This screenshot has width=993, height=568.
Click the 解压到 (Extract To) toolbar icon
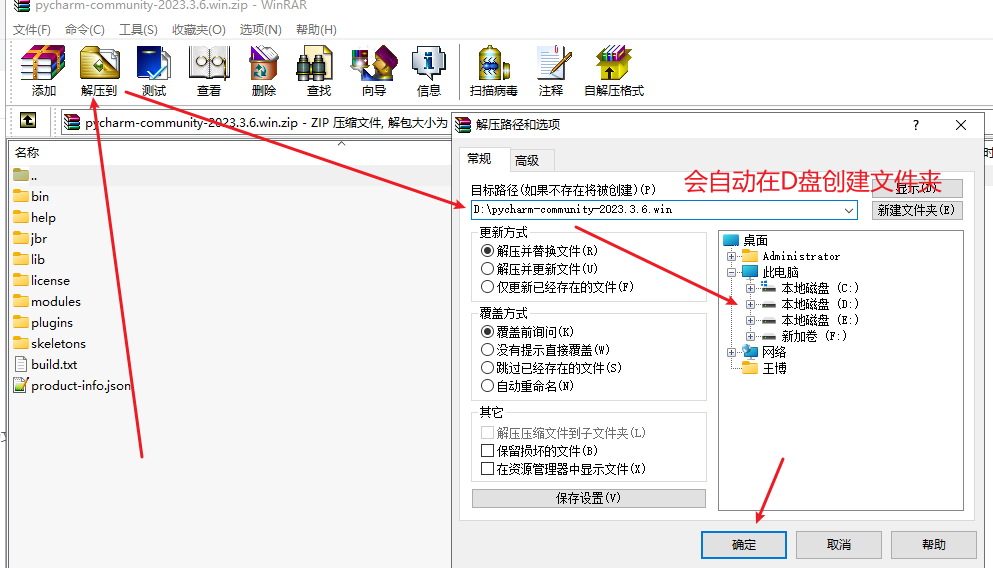point(99,63)
